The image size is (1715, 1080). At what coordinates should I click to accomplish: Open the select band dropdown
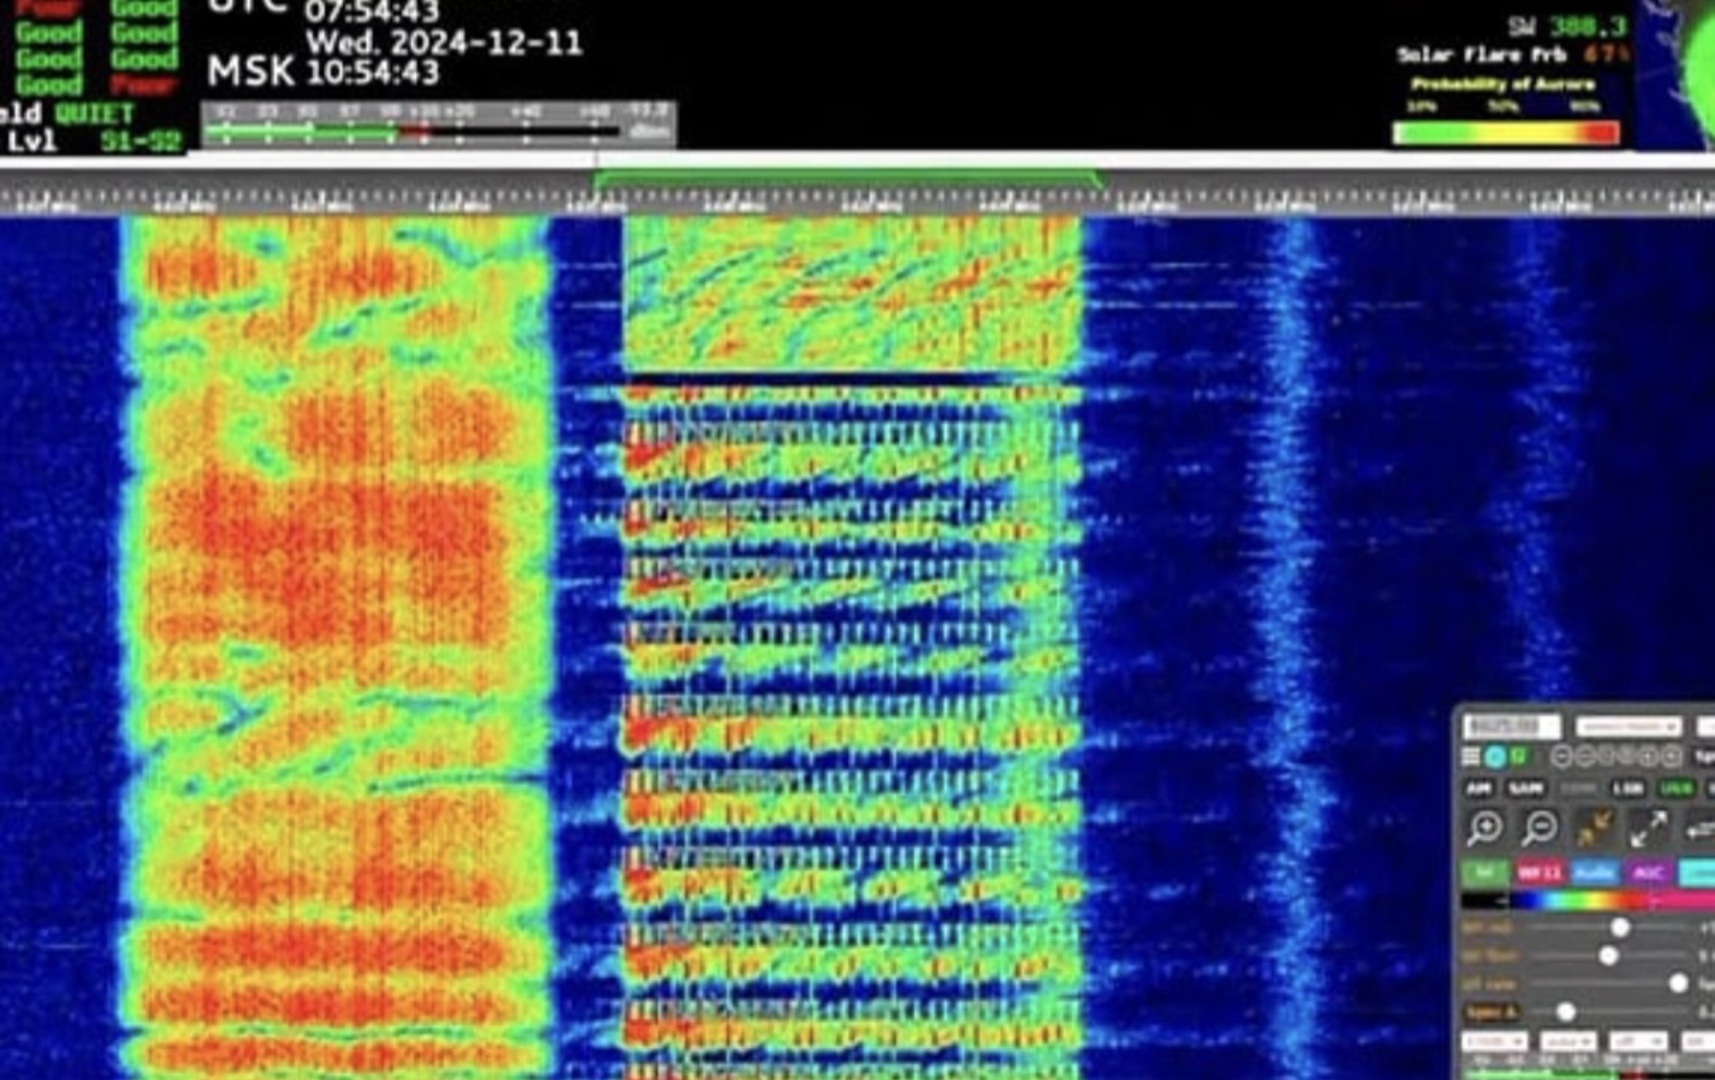point(1628,726)
